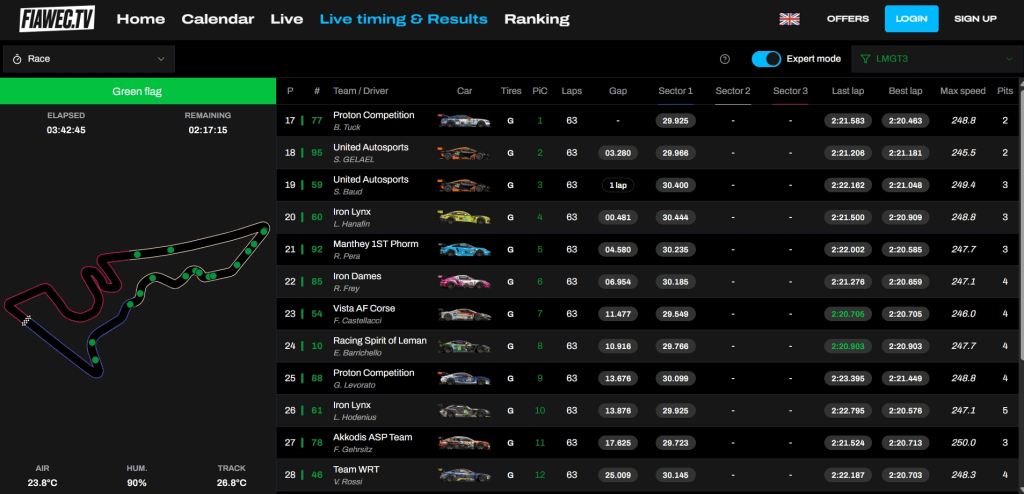Click the Max speed column header
1024x494 pixels.
(x=963, y=91)
